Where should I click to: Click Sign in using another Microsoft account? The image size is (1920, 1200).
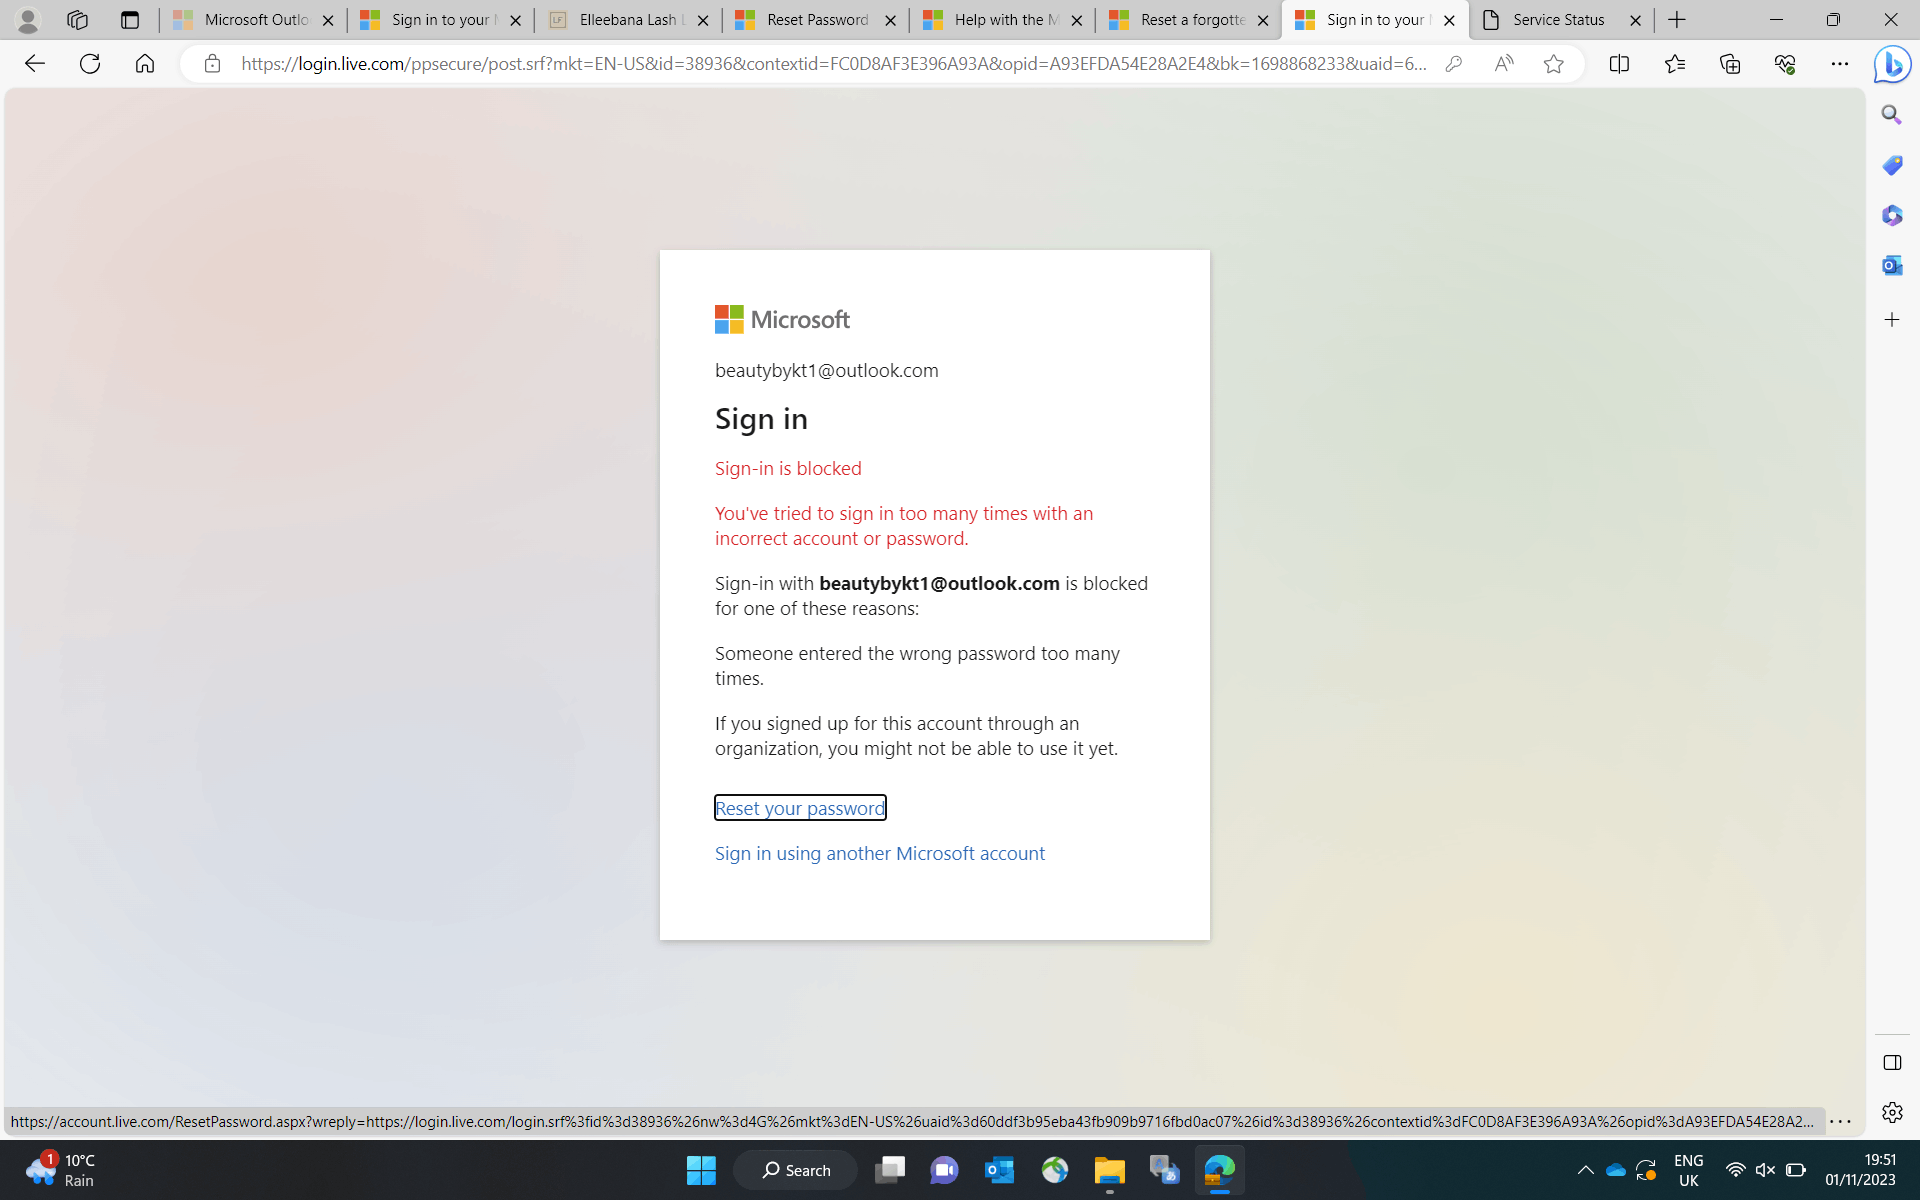point(879,853)
